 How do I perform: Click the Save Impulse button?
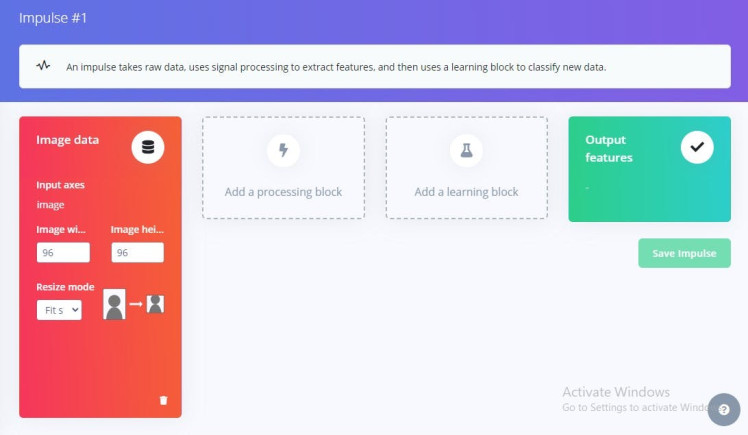[684, 253]
